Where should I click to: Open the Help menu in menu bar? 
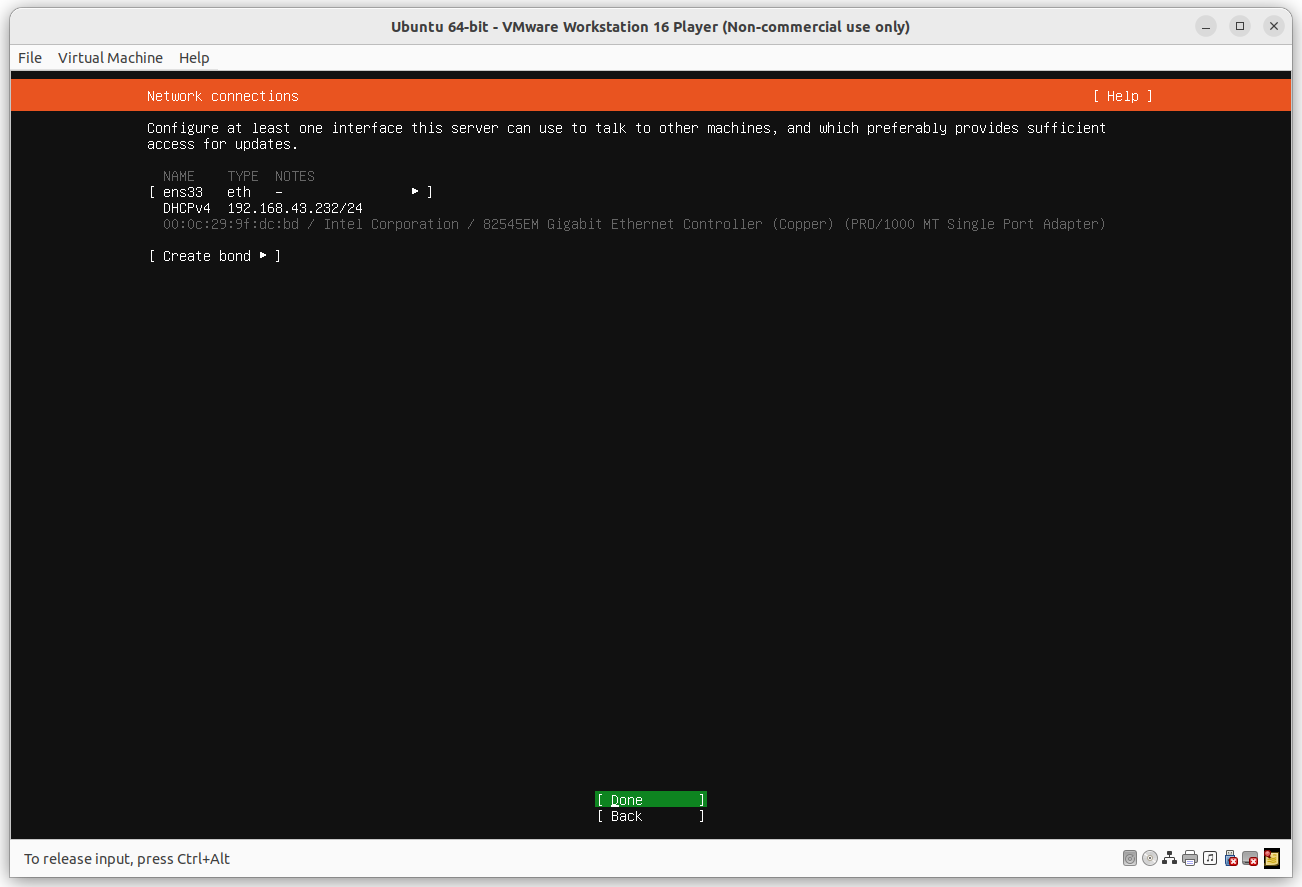tap(194, 57)
